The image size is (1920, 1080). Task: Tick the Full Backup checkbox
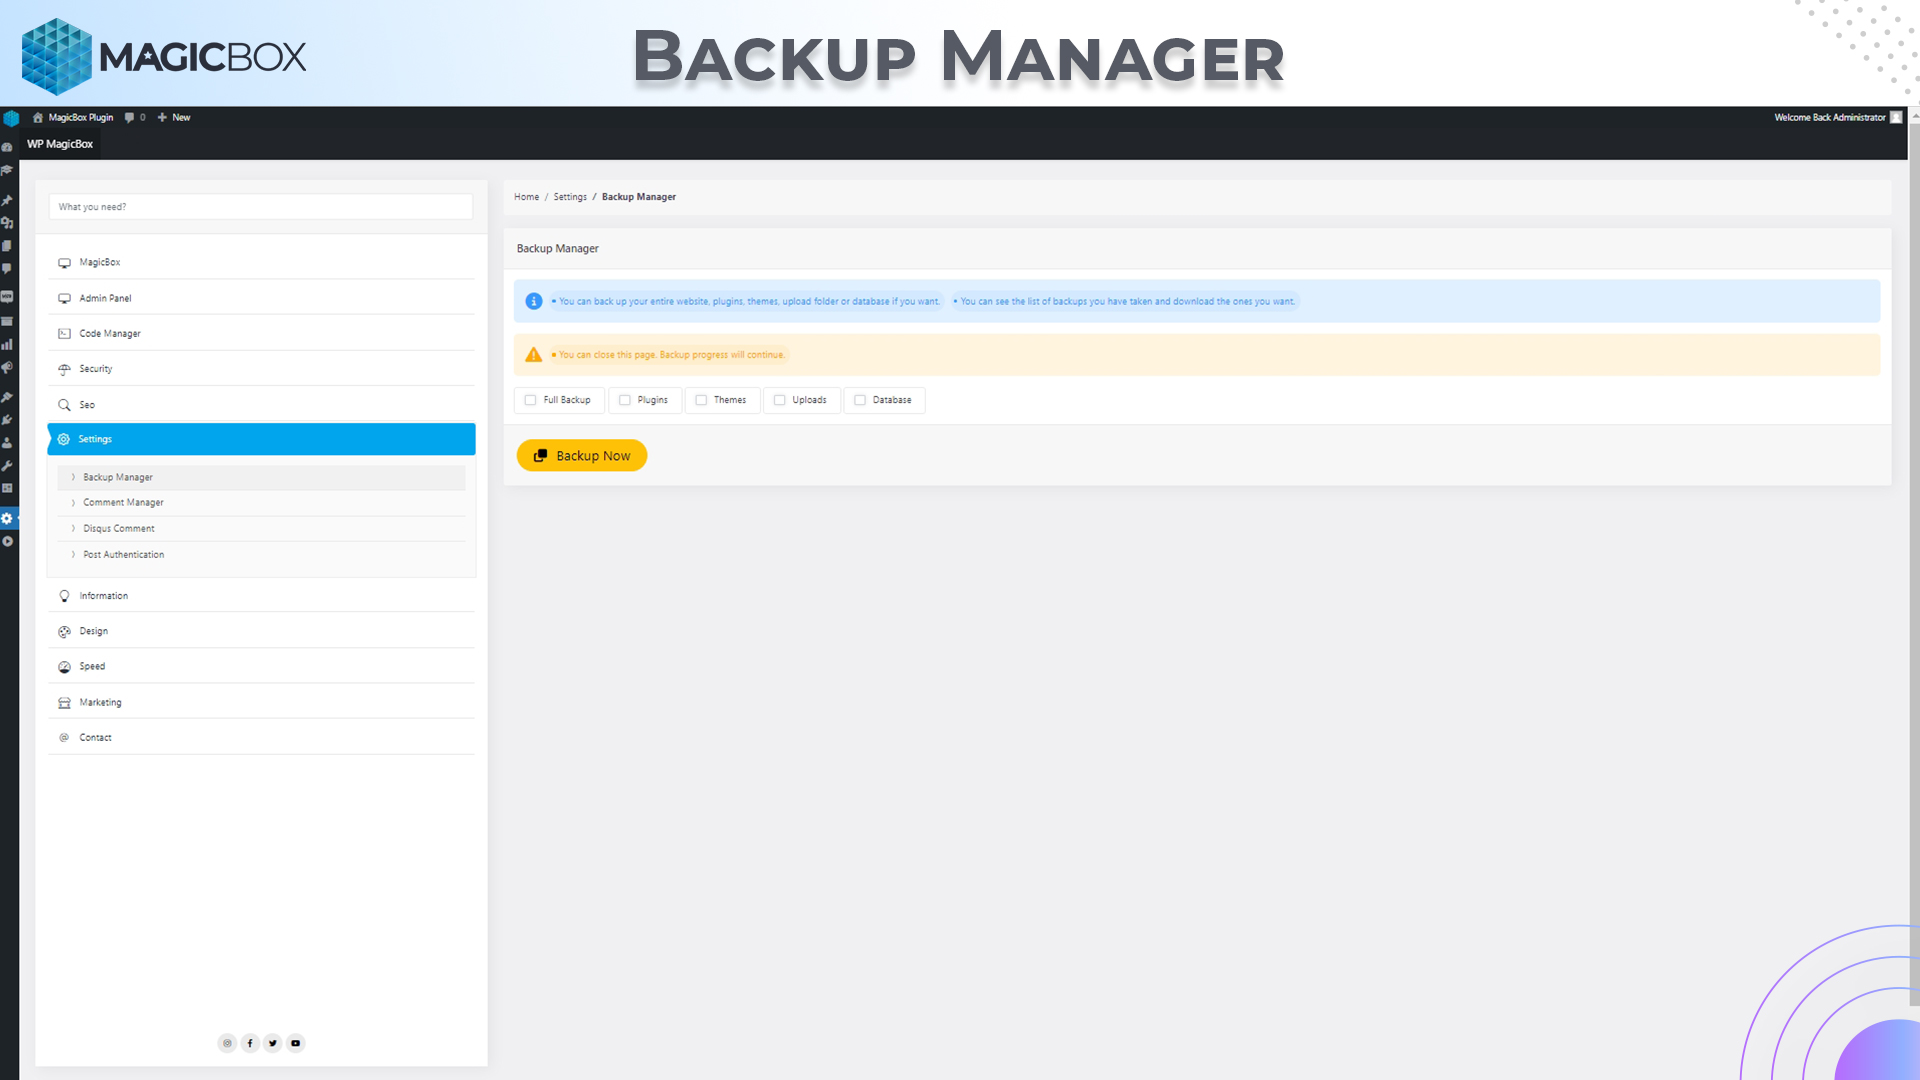(530, 400)
